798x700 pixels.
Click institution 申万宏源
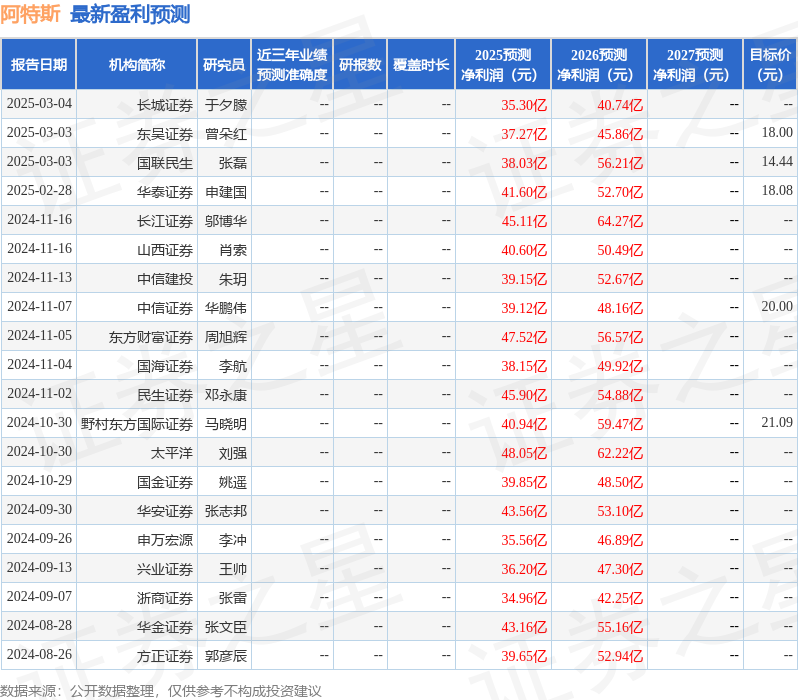tap(165, 541)
